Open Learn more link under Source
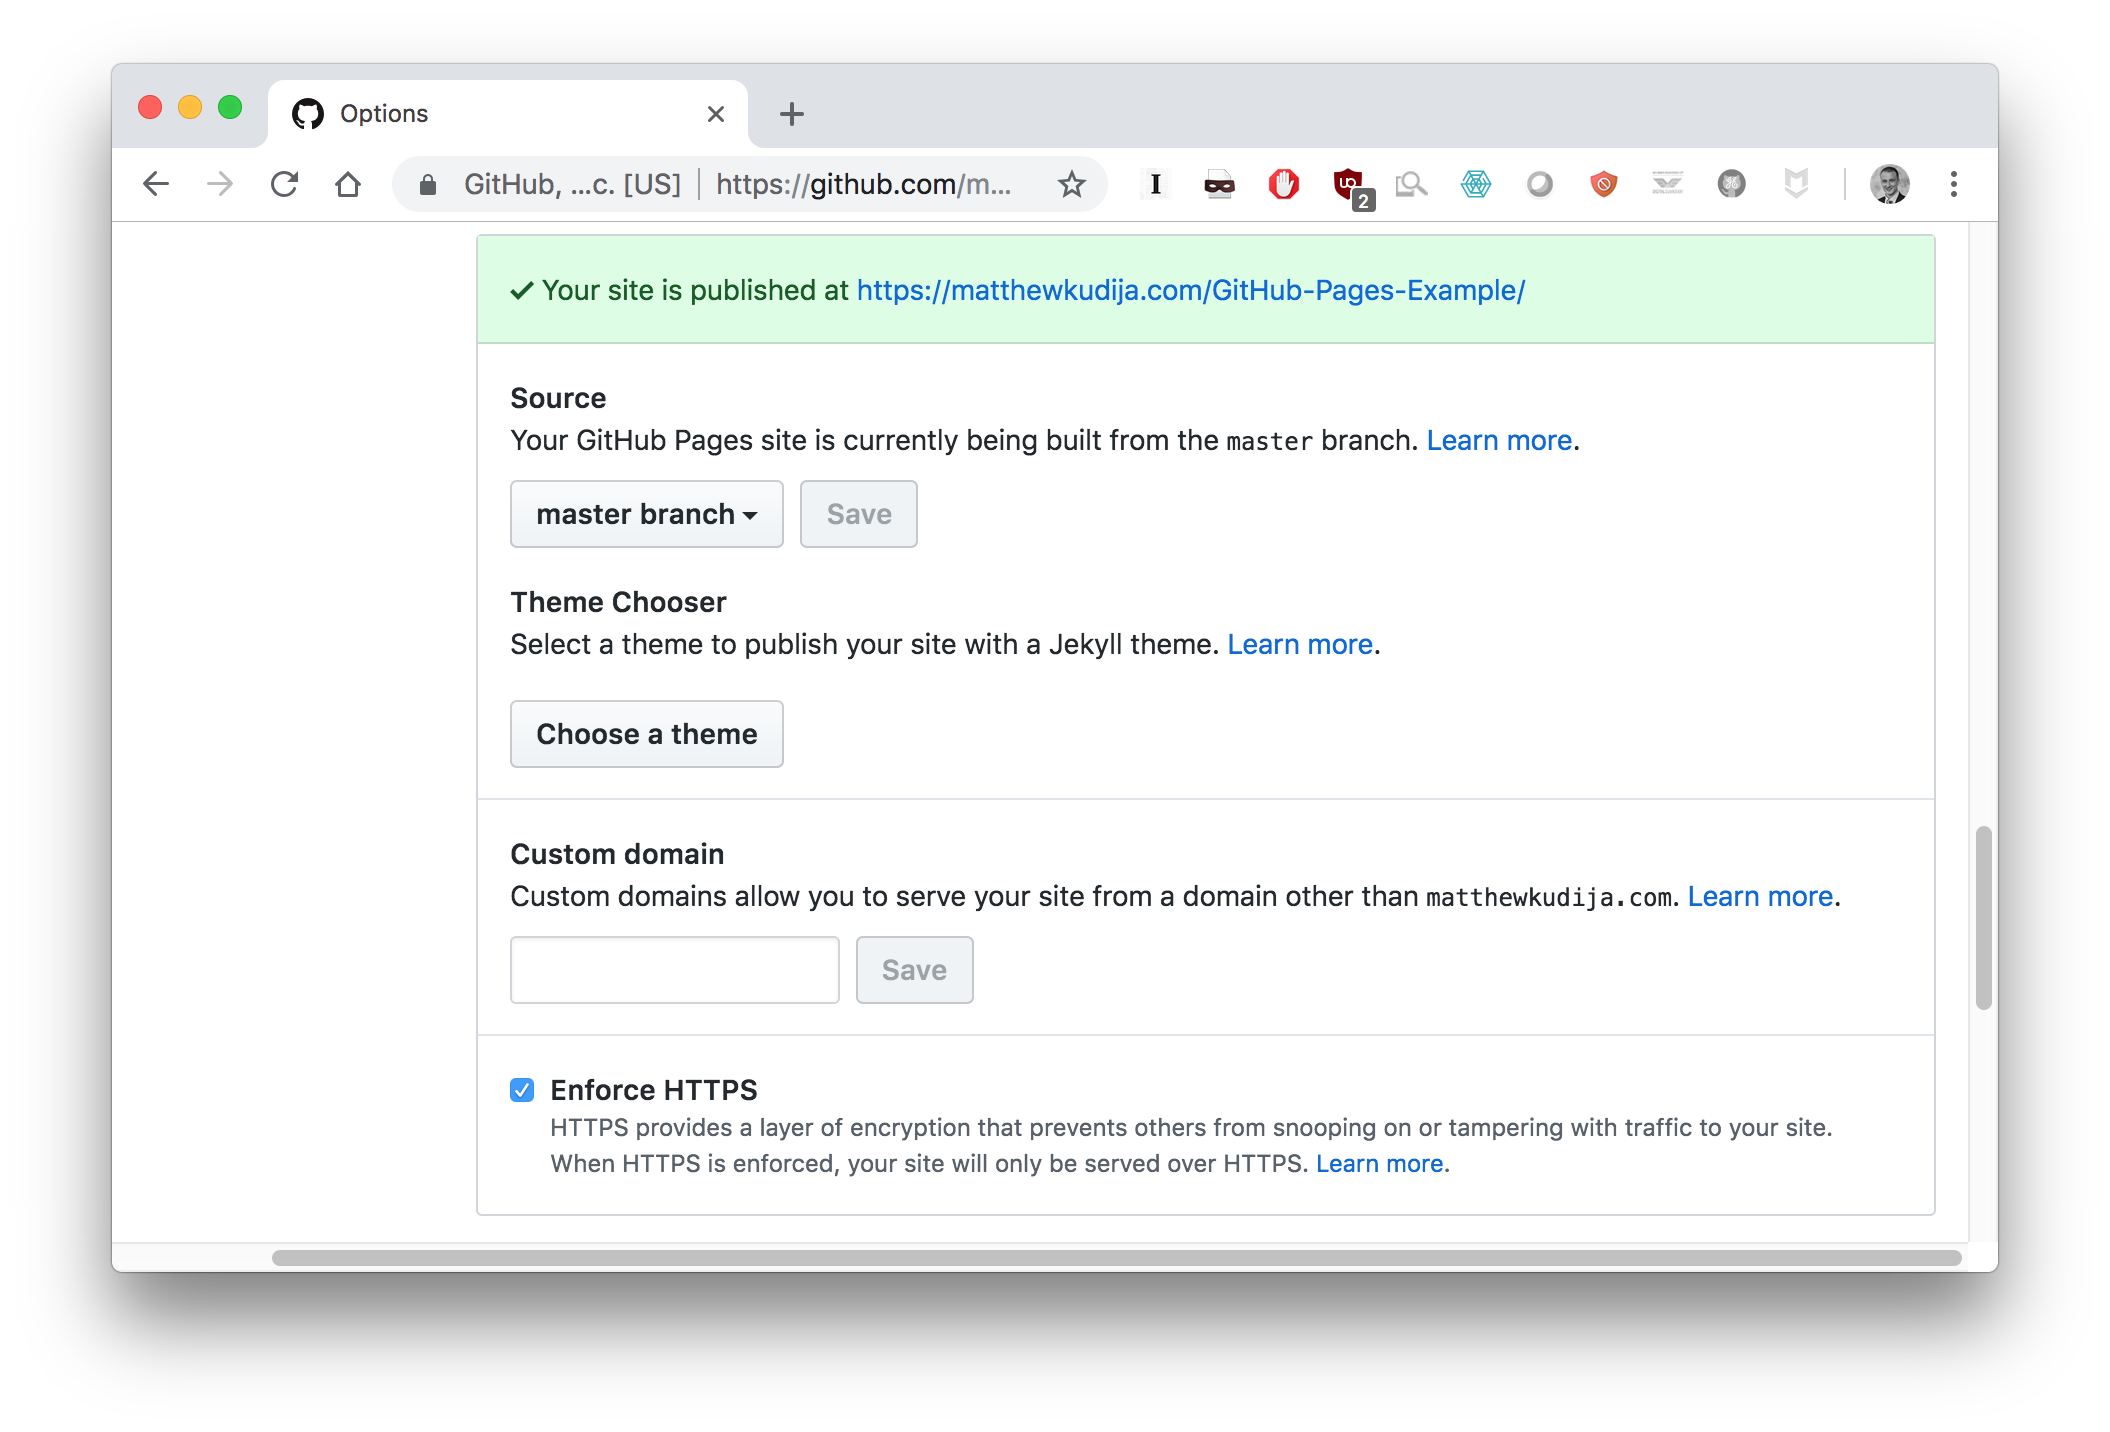 click(1499, 441)
